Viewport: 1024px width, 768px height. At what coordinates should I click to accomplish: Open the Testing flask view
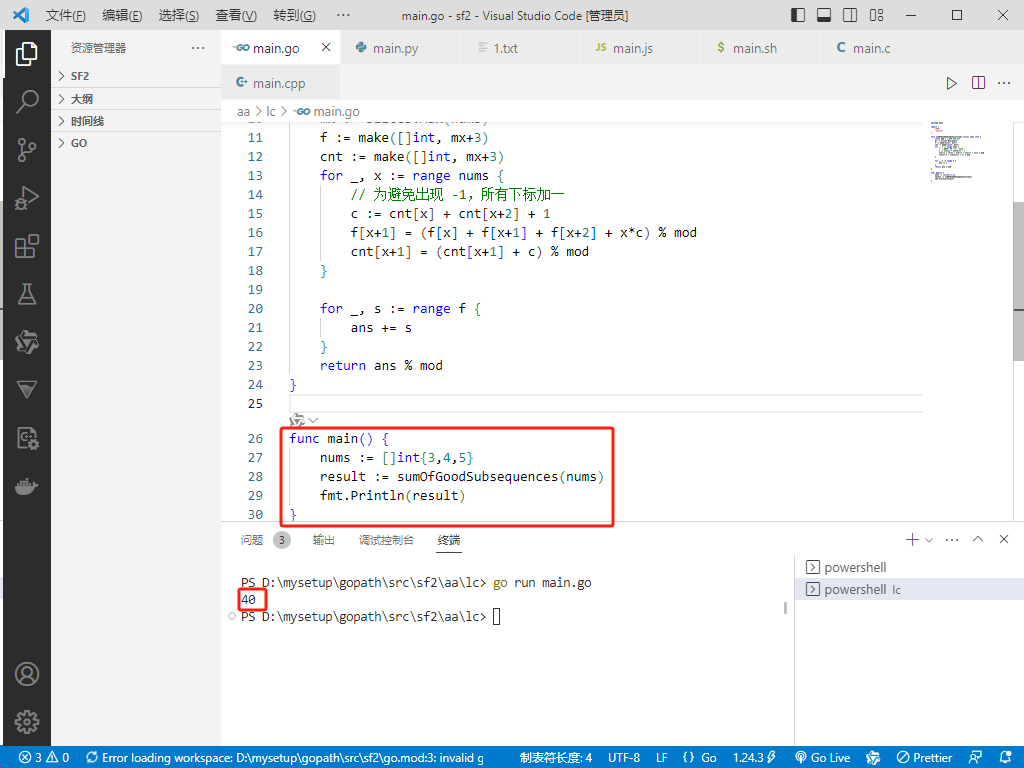click(27, 295)
